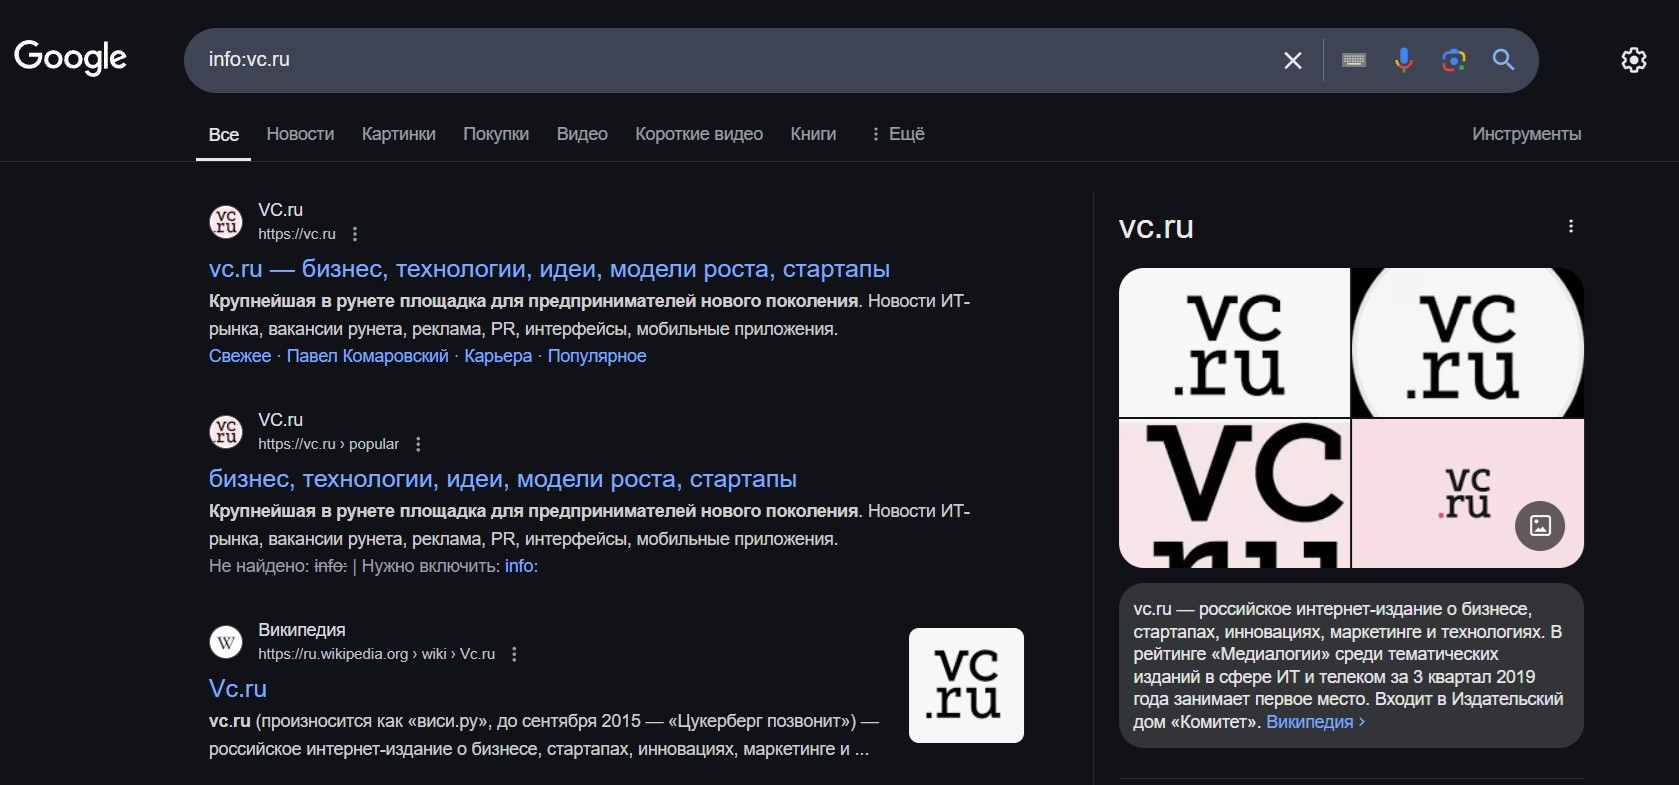Screen dimensions: 1679x785
Task: Open the on-screen keyboard icon
Action: (x=1354, y=61)
